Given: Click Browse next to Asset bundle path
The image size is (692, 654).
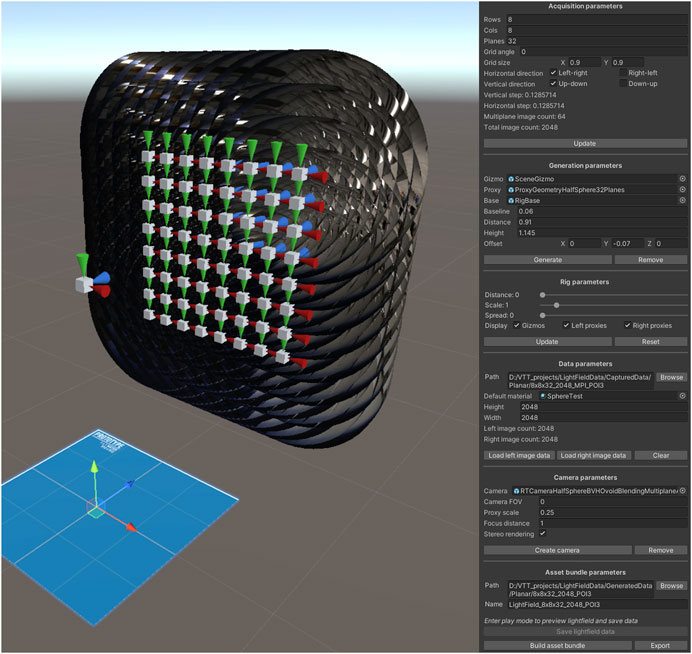Looking at the screenshot, I should click(672, 586).
